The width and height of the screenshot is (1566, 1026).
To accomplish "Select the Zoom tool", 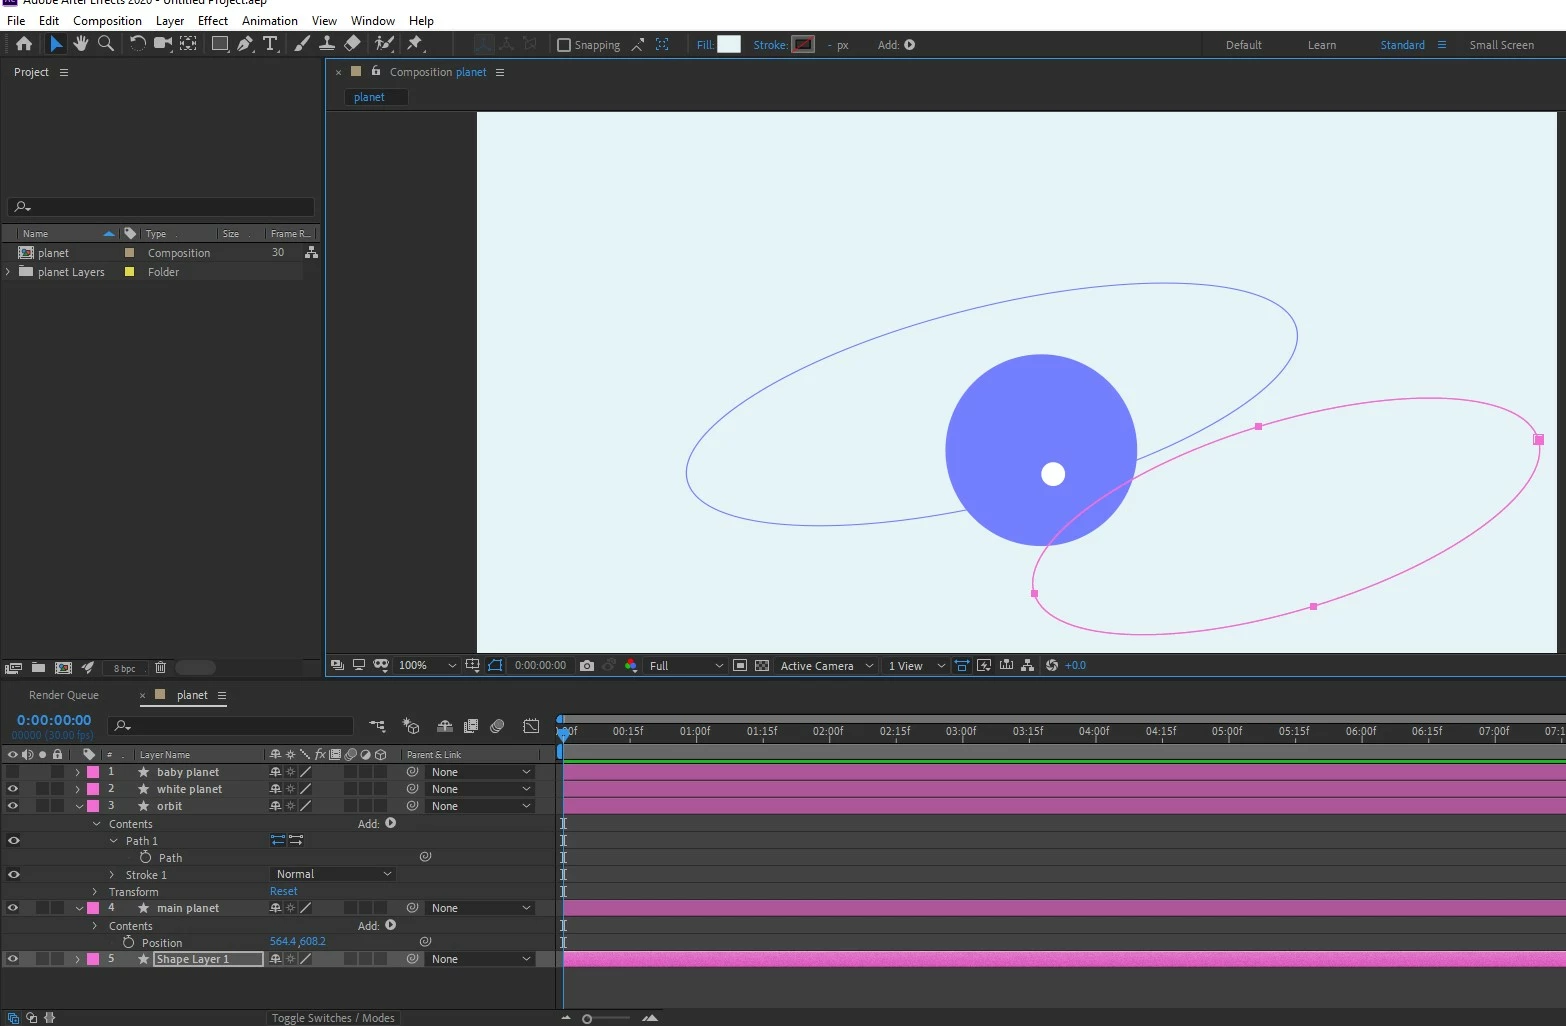I will click(106, 44).
